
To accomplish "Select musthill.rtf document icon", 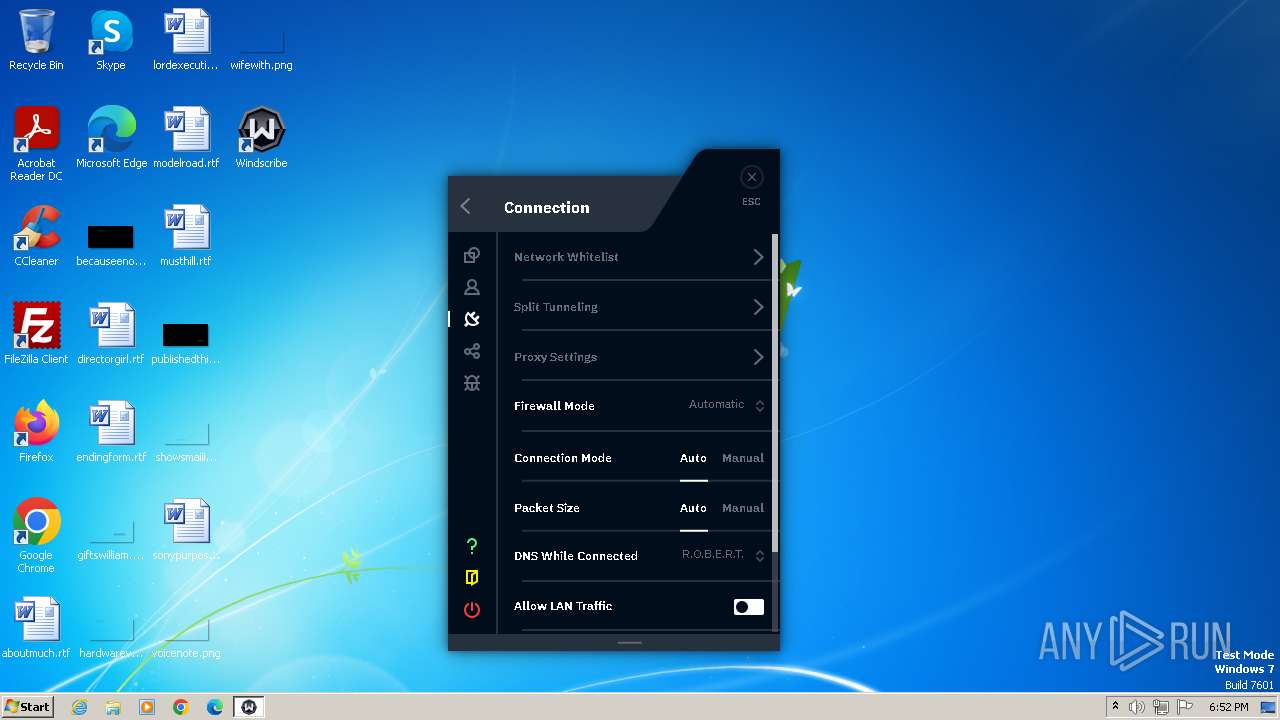I will tap(186, 236).
